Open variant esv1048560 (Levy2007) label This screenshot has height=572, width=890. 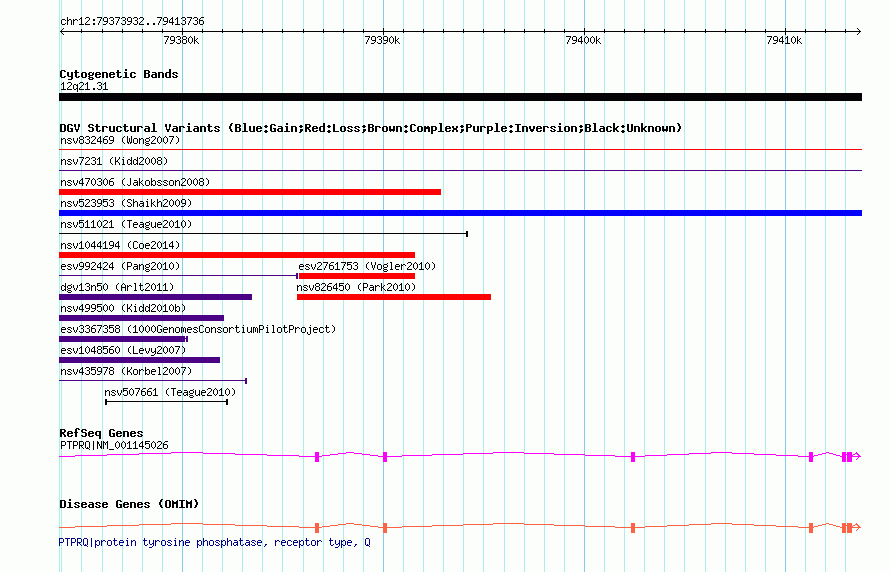123,350
